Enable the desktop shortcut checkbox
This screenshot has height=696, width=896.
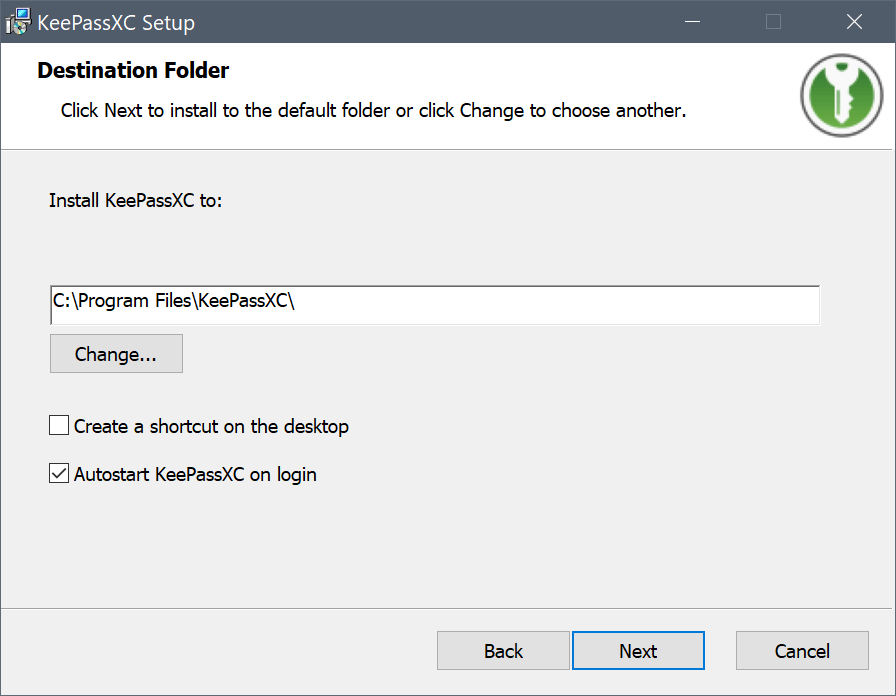click(x=59, y=426)
